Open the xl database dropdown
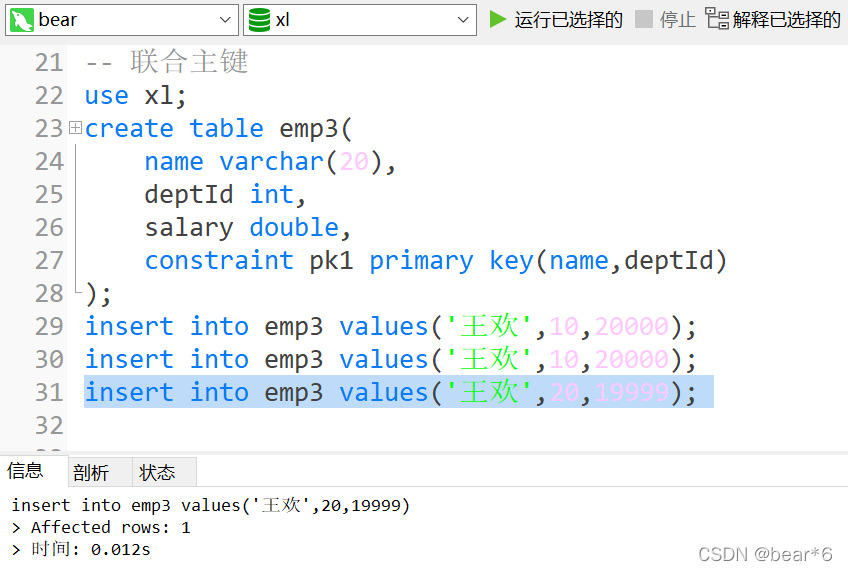 pyautogui.click(x=360, y=20)
